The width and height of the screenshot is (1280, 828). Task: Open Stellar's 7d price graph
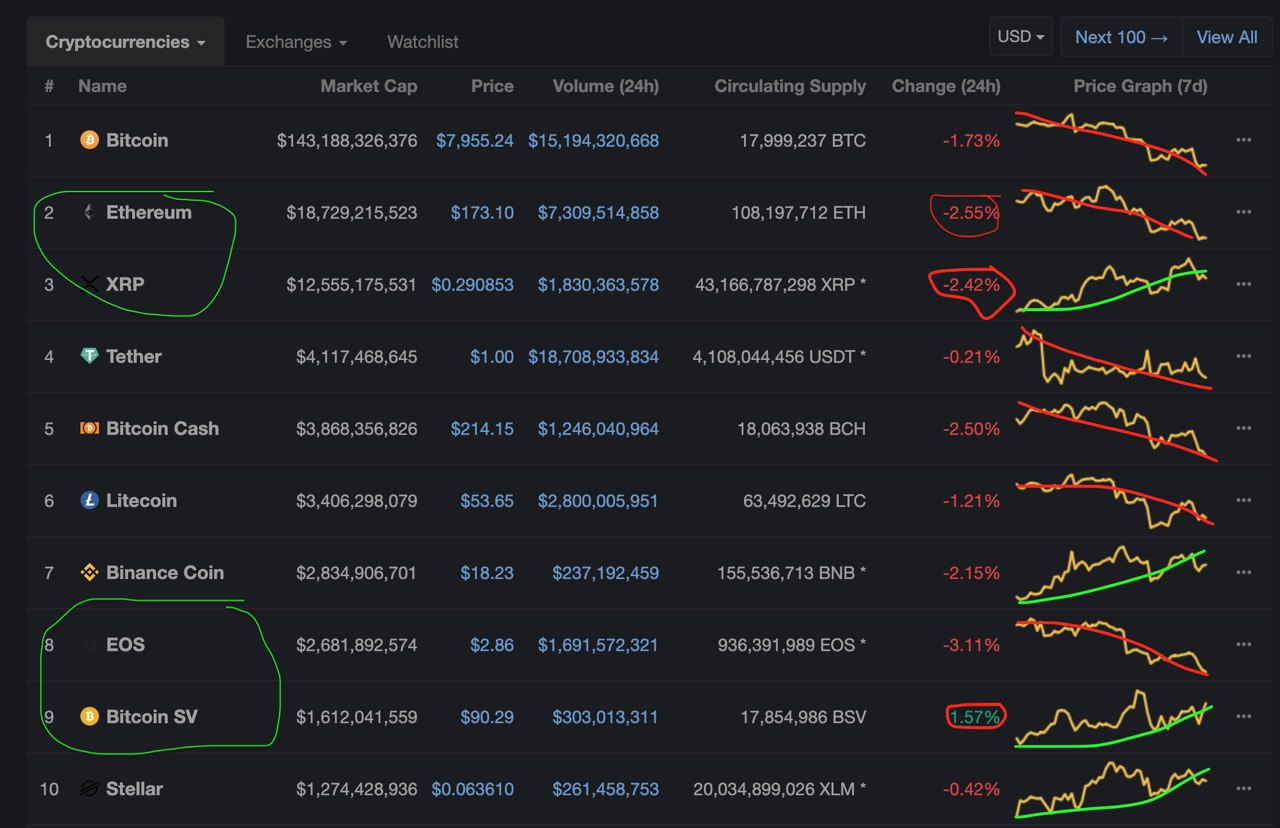tap(1112, 789)
